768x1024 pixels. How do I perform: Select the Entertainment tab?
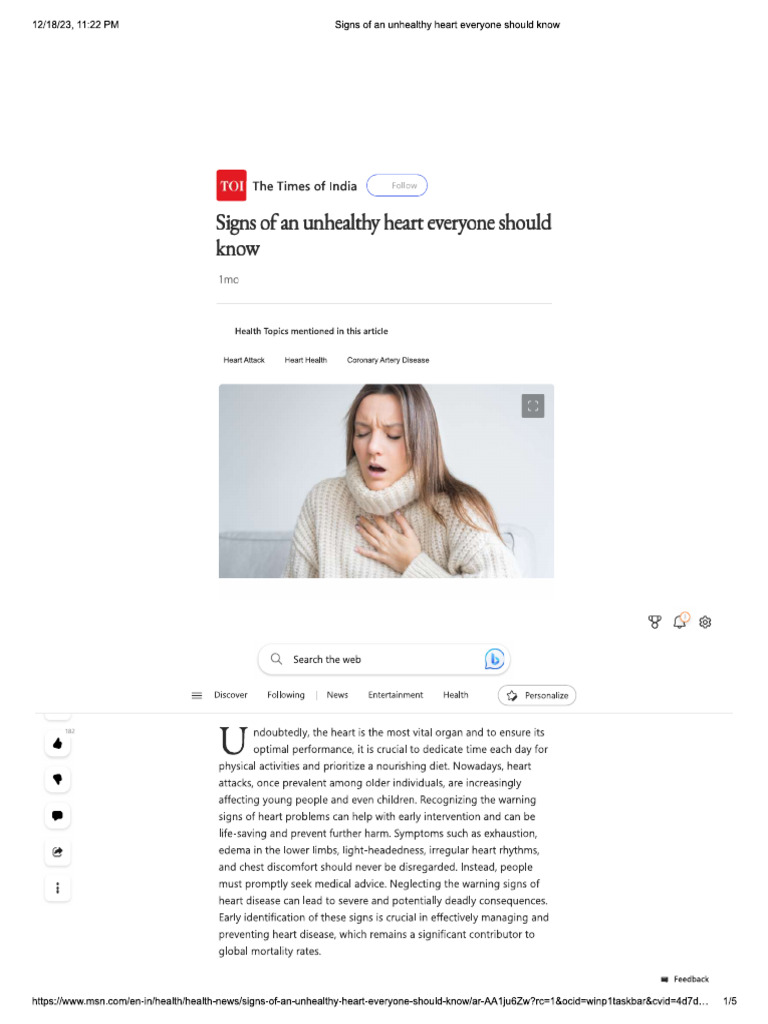tap(395, 695)
